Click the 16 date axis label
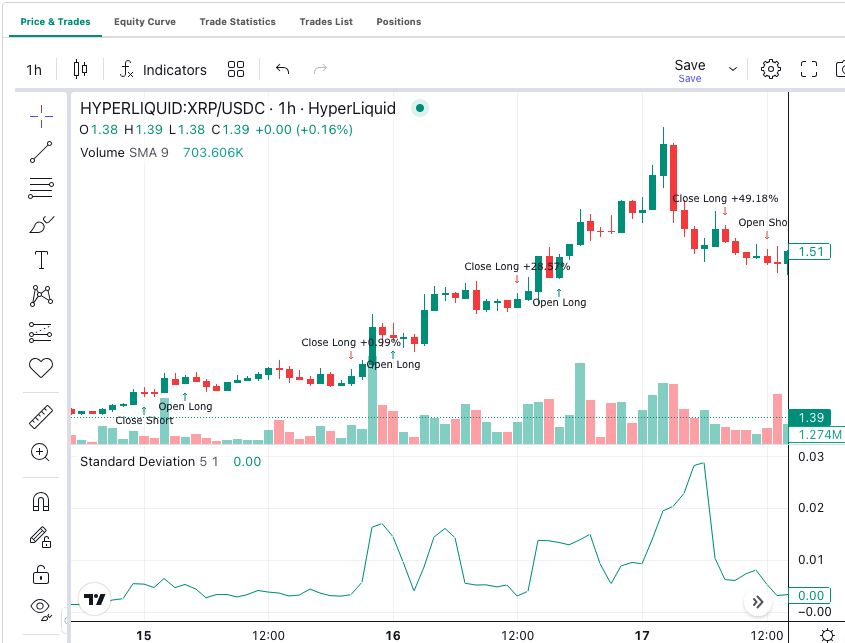Screen dimensions: 845x643 coord(393,635)
